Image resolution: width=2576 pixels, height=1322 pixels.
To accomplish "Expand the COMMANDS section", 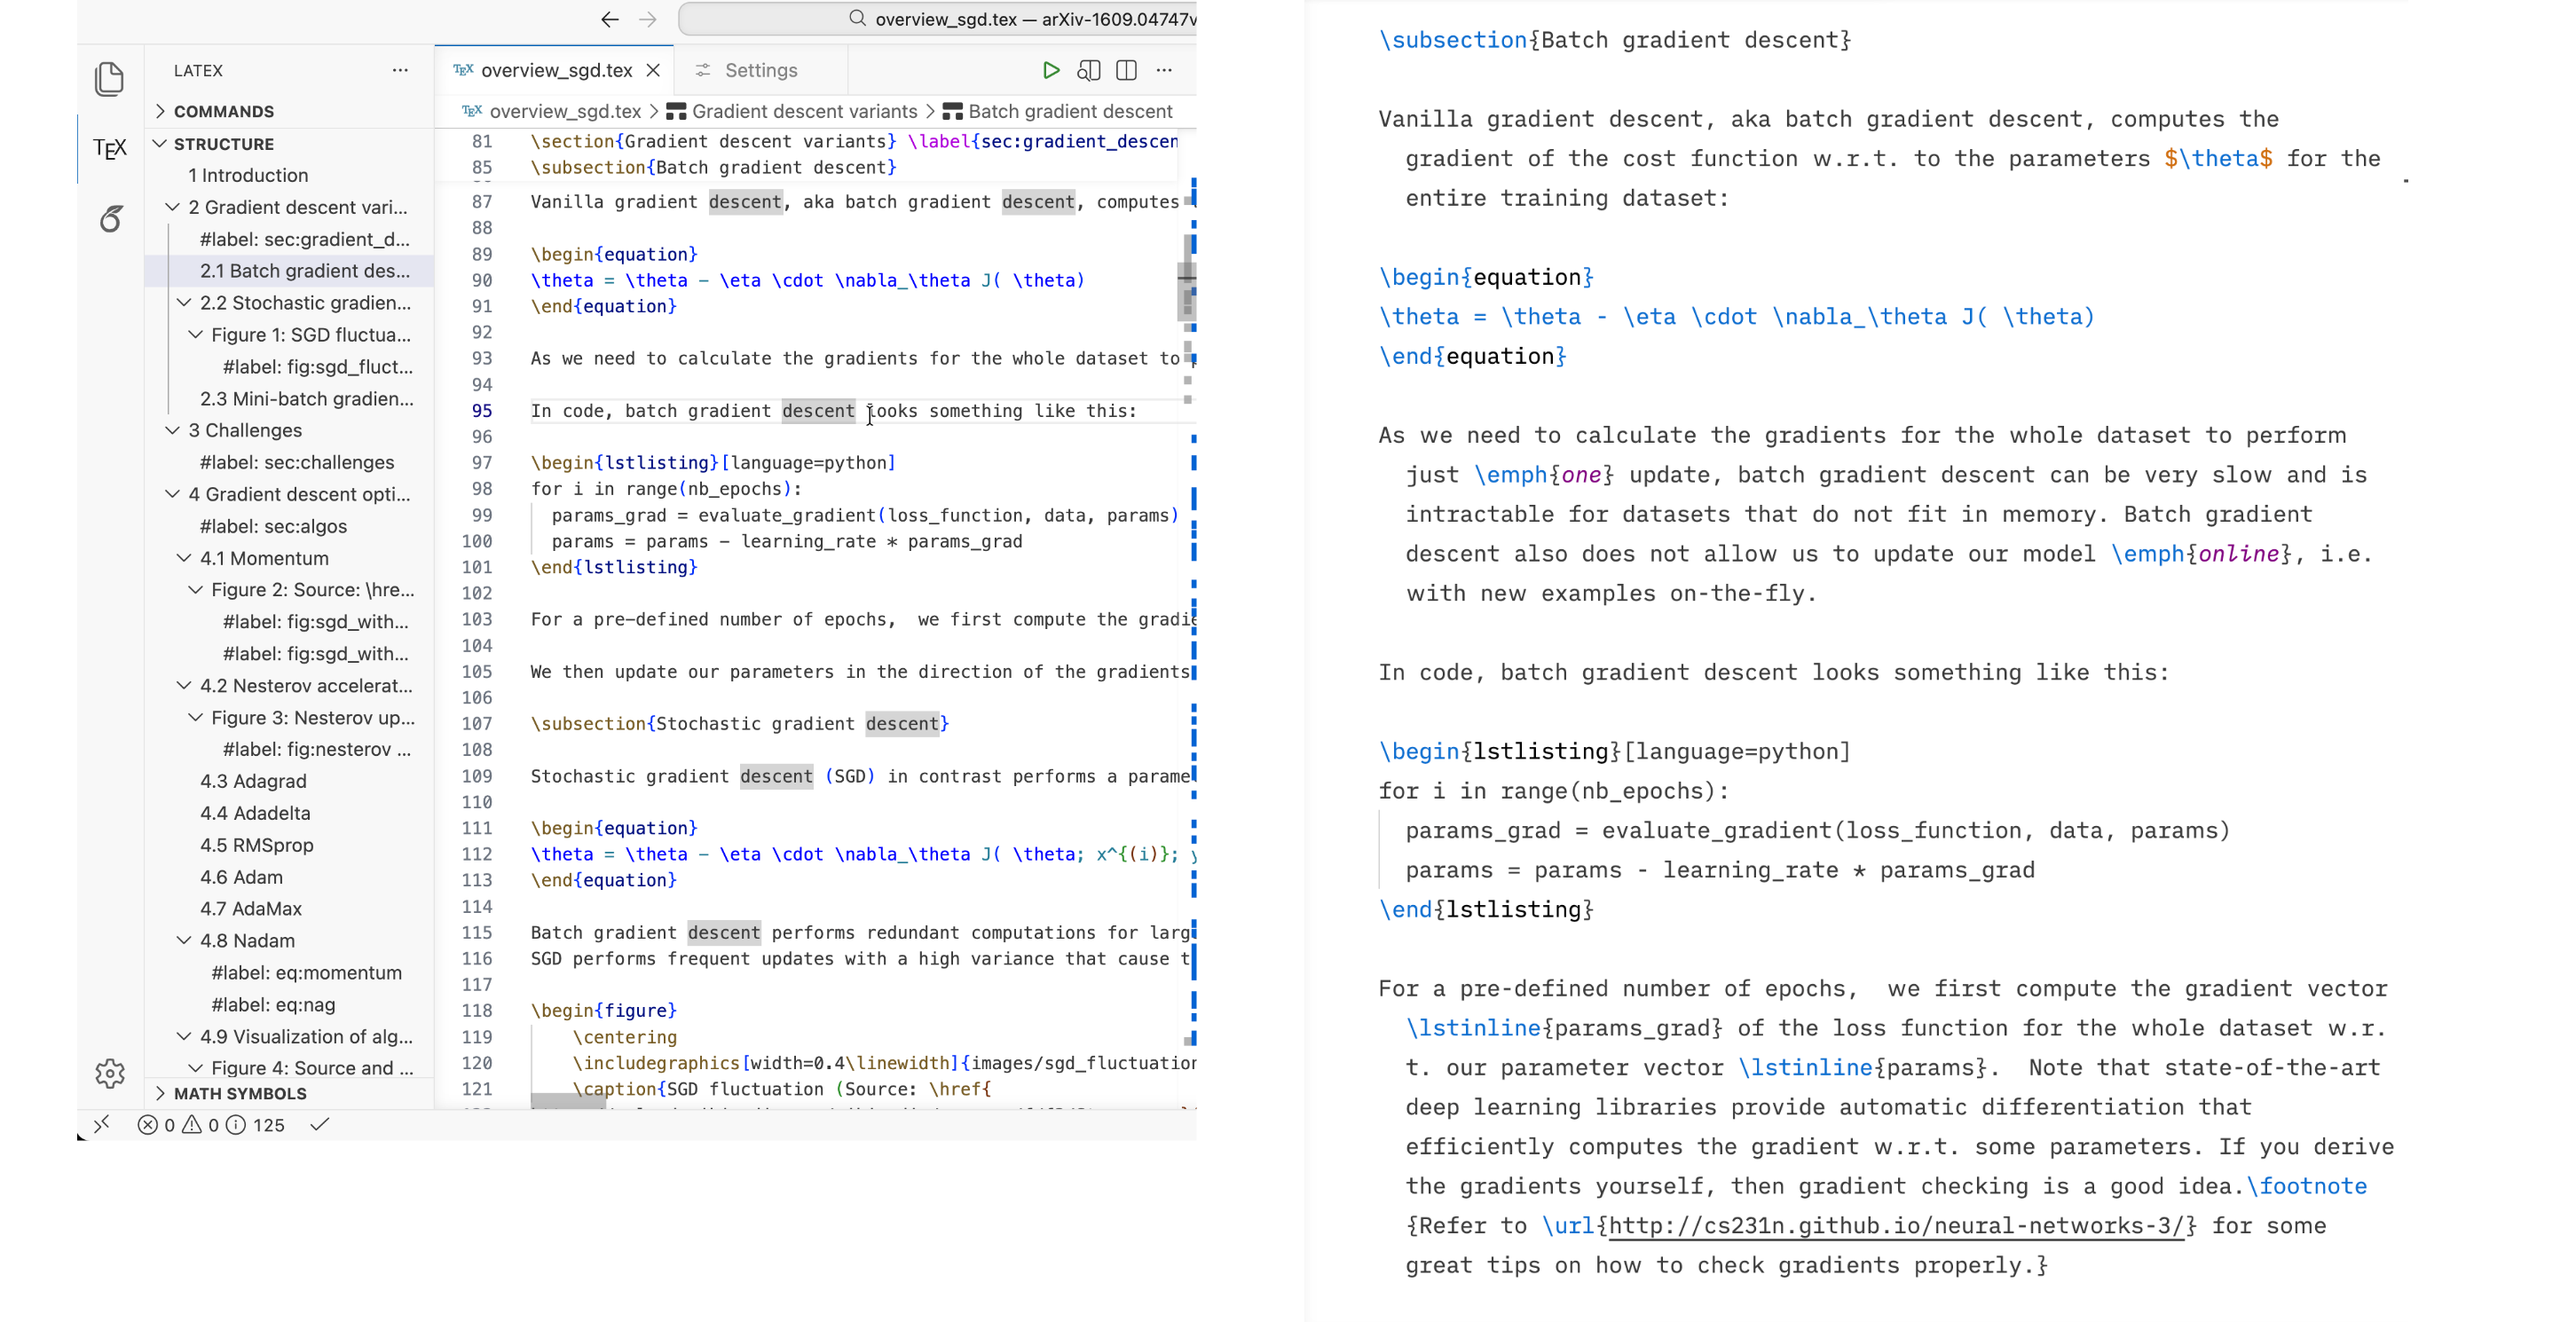I will pyautogui.click(x=223, y=111).
